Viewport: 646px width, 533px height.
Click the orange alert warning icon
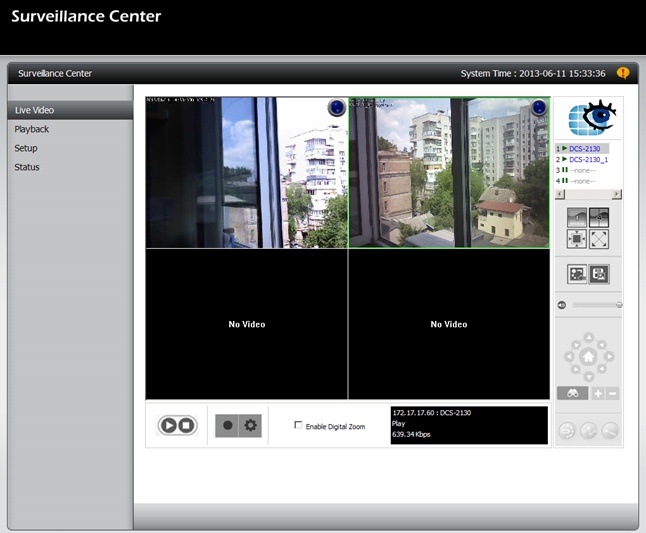pos(623,73)
